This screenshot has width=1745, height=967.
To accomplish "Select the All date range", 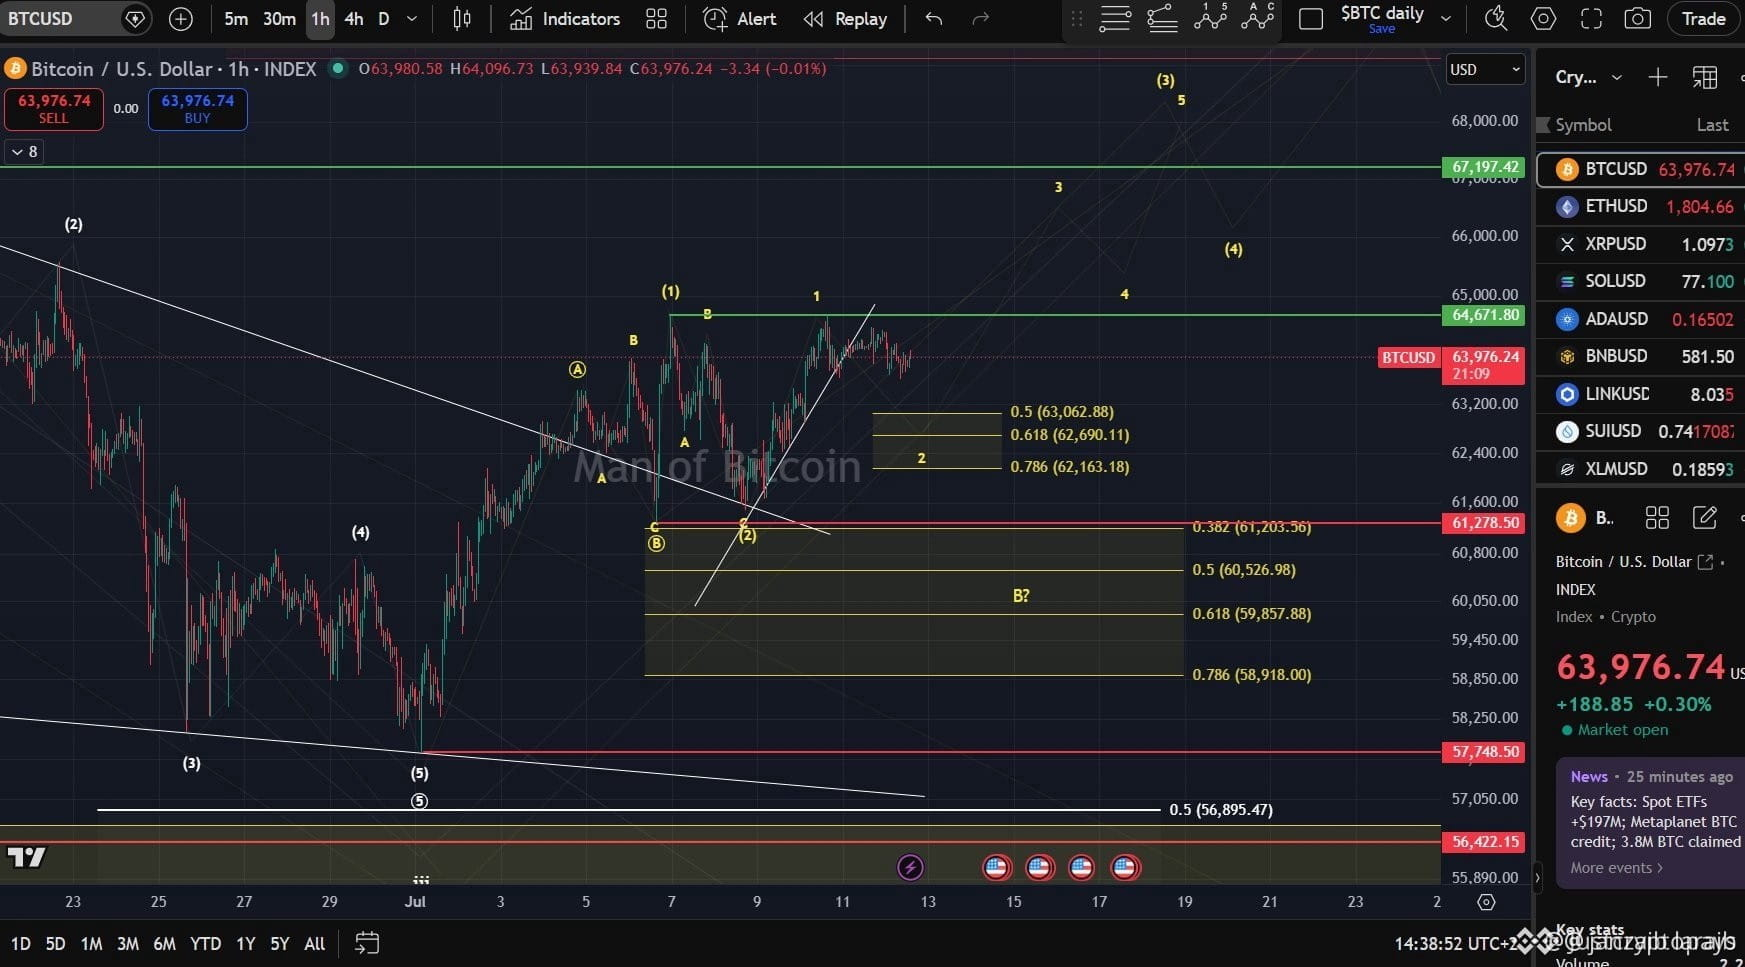I will (314, 943).
